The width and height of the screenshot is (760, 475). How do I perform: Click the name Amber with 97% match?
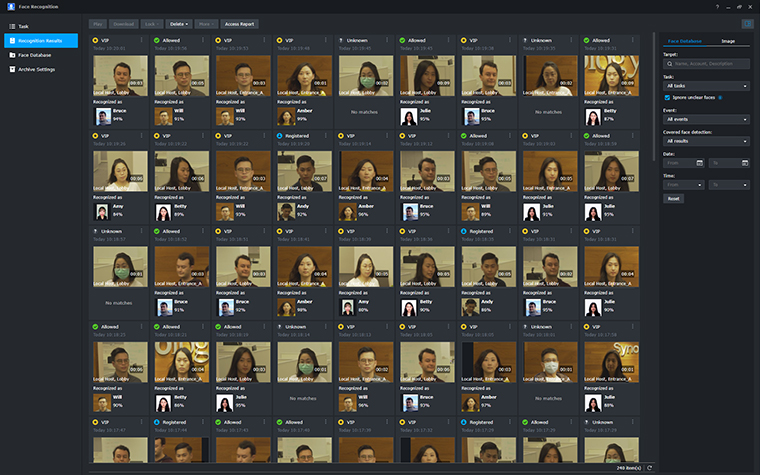click(488, 397)
